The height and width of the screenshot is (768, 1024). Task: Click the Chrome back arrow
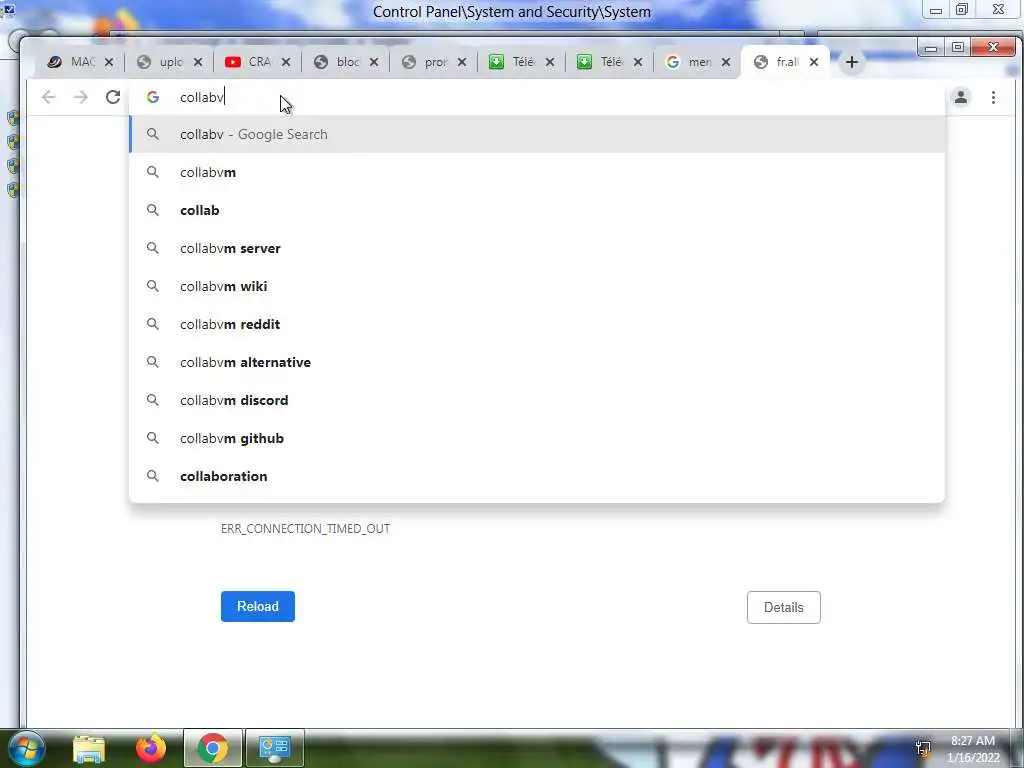coord(48,97)
